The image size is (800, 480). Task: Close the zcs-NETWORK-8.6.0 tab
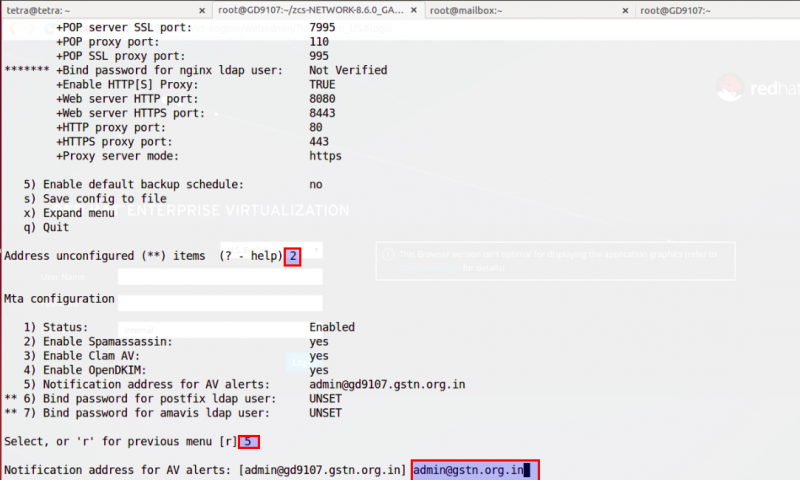414,10
